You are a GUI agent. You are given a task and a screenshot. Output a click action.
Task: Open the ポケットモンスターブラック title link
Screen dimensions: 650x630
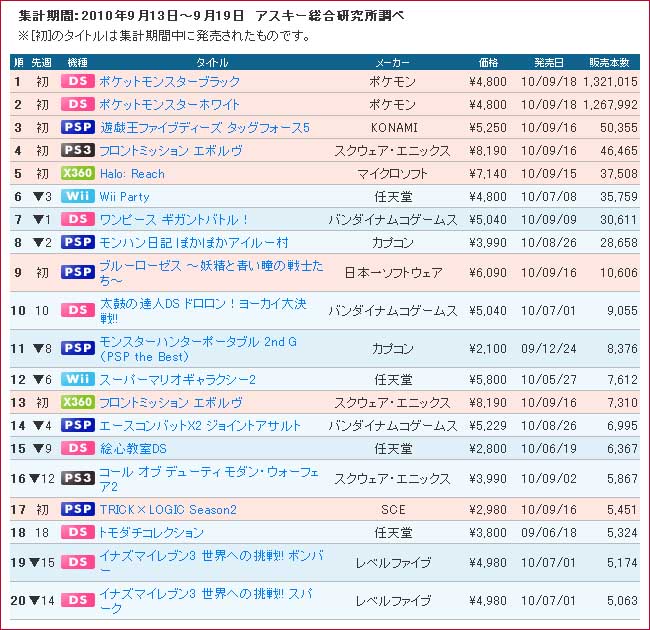click(x=170, y=82)
